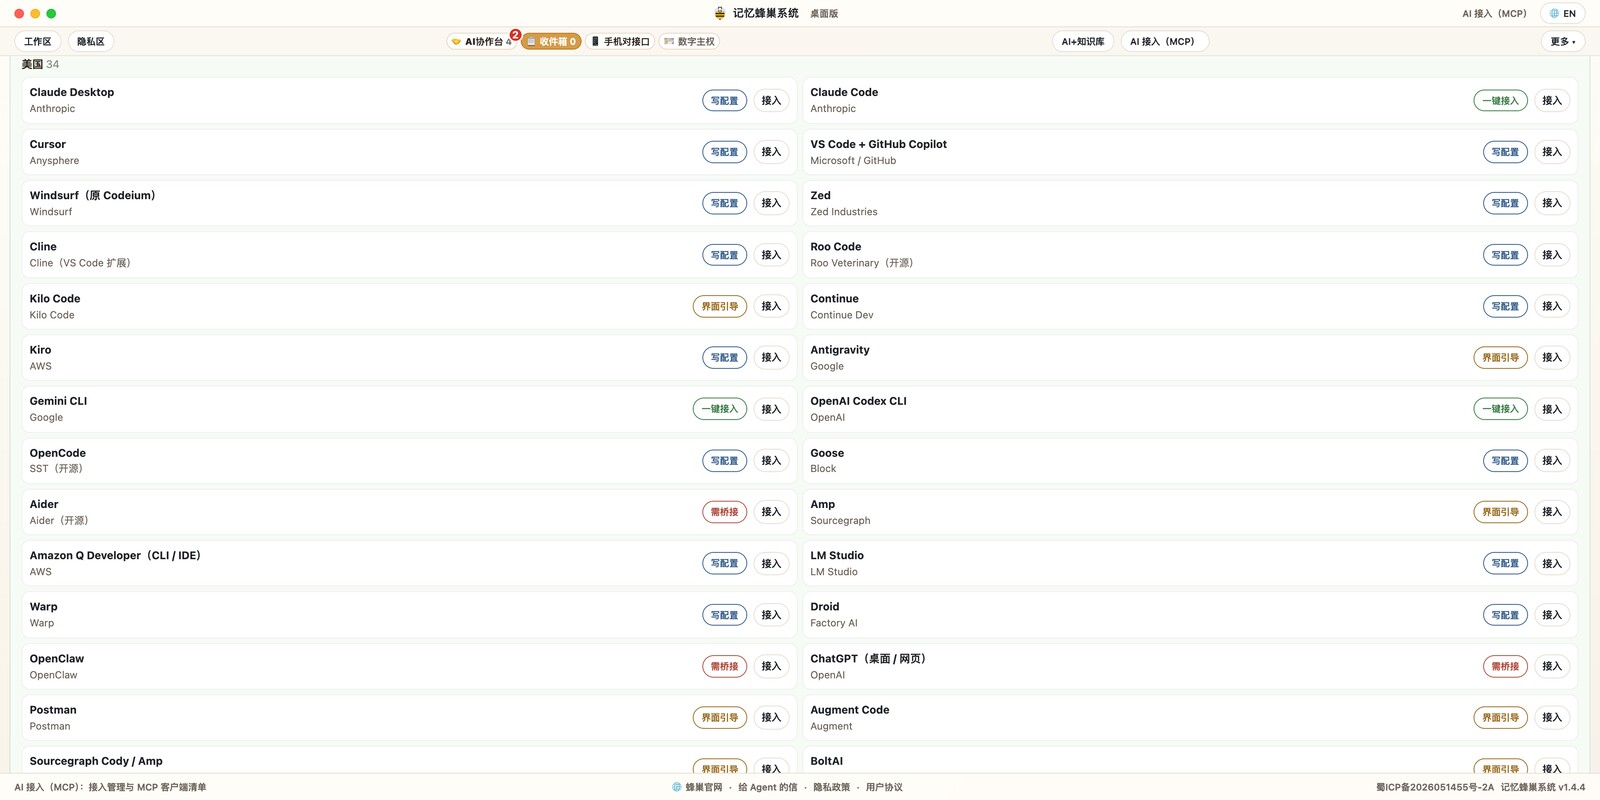Click 写配置 for Continue

tap(1505, 306)
